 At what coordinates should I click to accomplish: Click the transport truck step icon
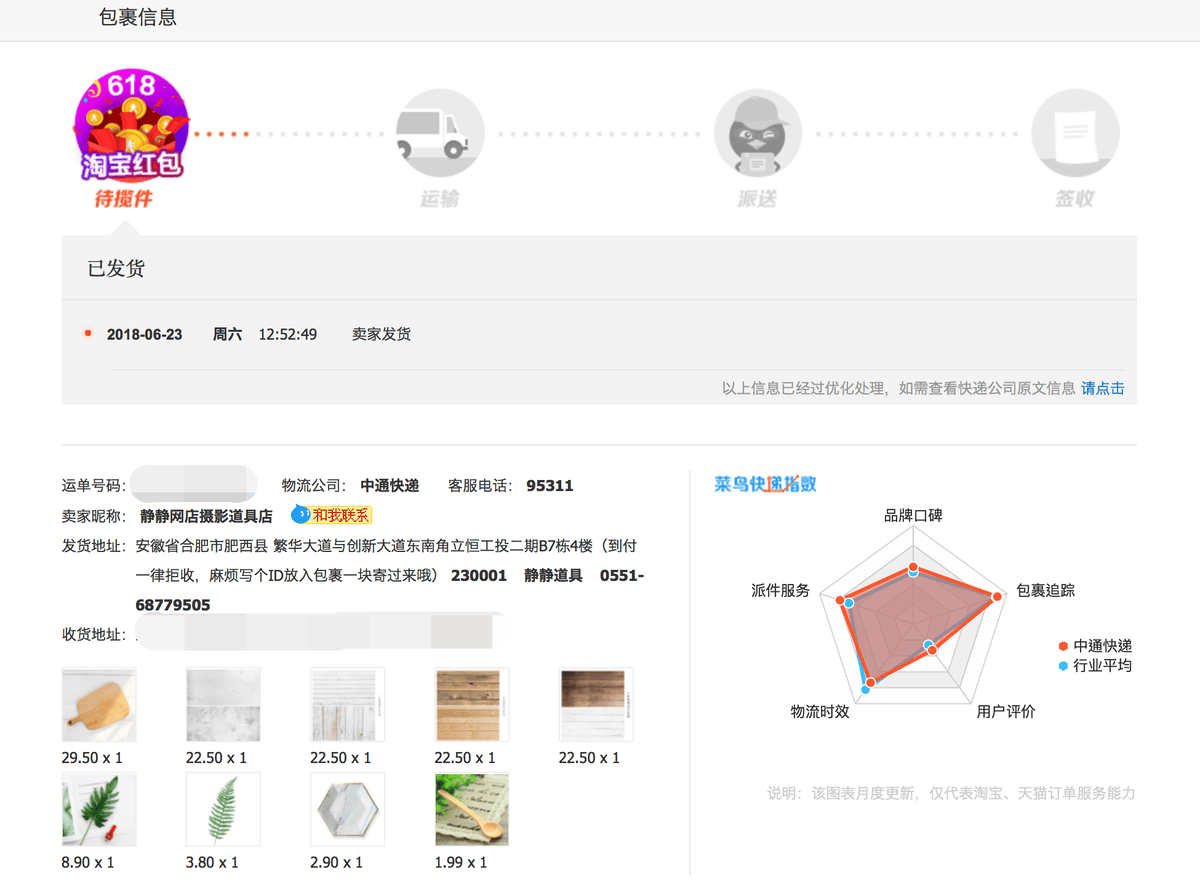click(440, 133)
